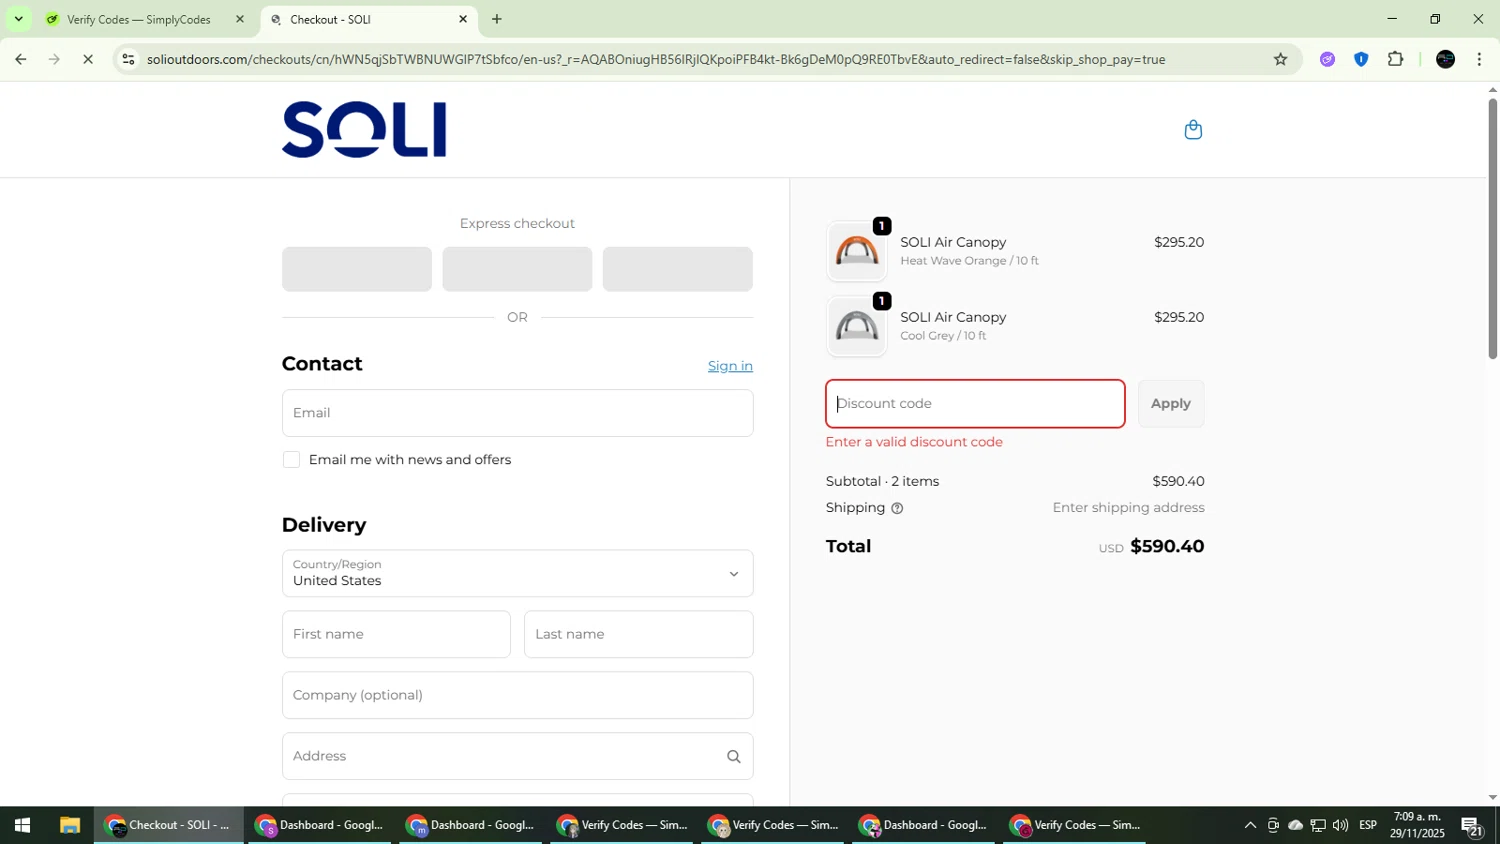
Task: Focus the Discount code field
Action: pyautogui.click(x=975, y=404)
